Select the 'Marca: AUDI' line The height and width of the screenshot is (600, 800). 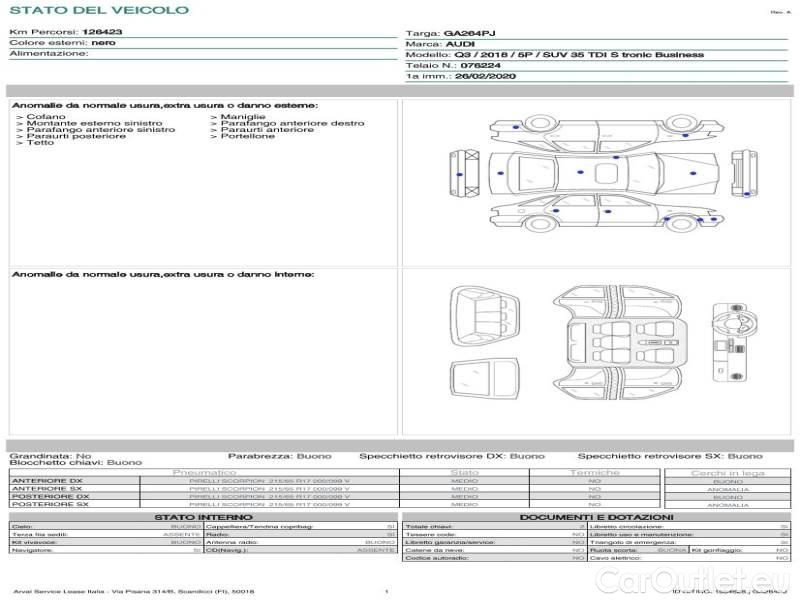tap(440, 44)
